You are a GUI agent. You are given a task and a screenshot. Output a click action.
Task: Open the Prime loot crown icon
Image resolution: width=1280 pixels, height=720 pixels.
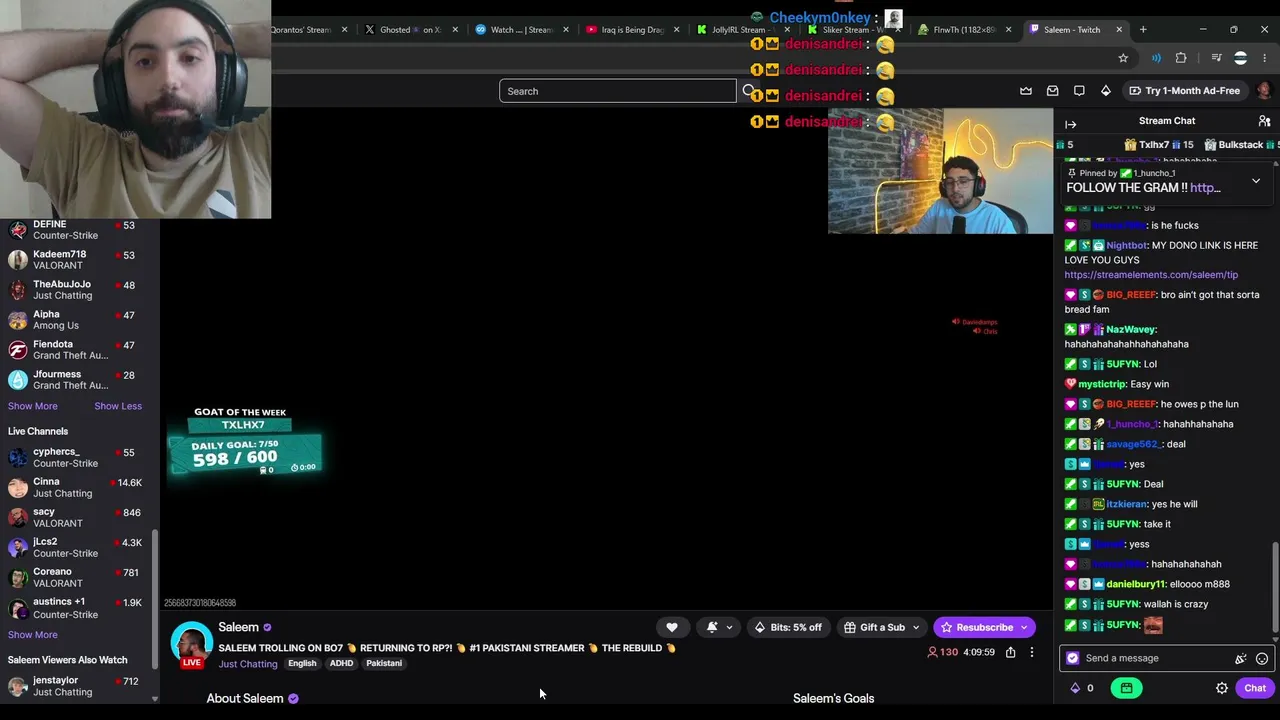tap(1026, 91)
